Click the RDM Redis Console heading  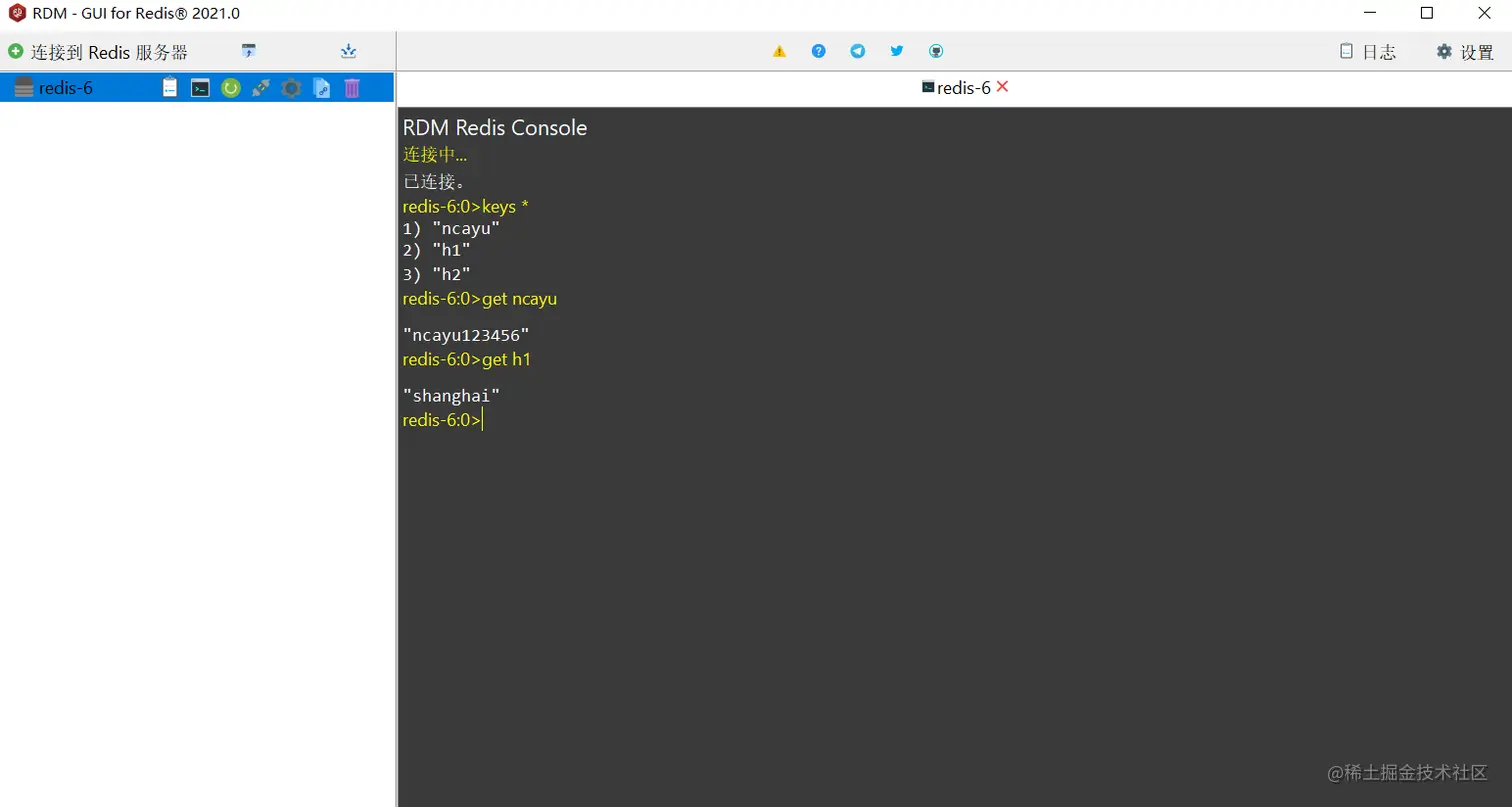pyautogui.click(x=495, y=128)
